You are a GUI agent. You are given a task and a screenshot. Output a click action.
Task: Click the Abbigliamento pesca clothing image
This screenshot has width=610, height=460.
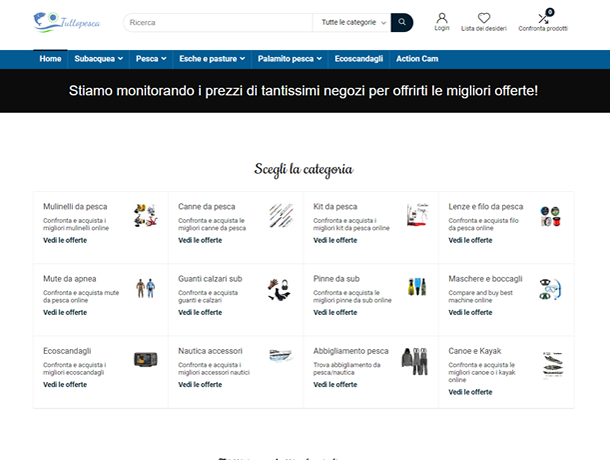click(x=414, y=362)
